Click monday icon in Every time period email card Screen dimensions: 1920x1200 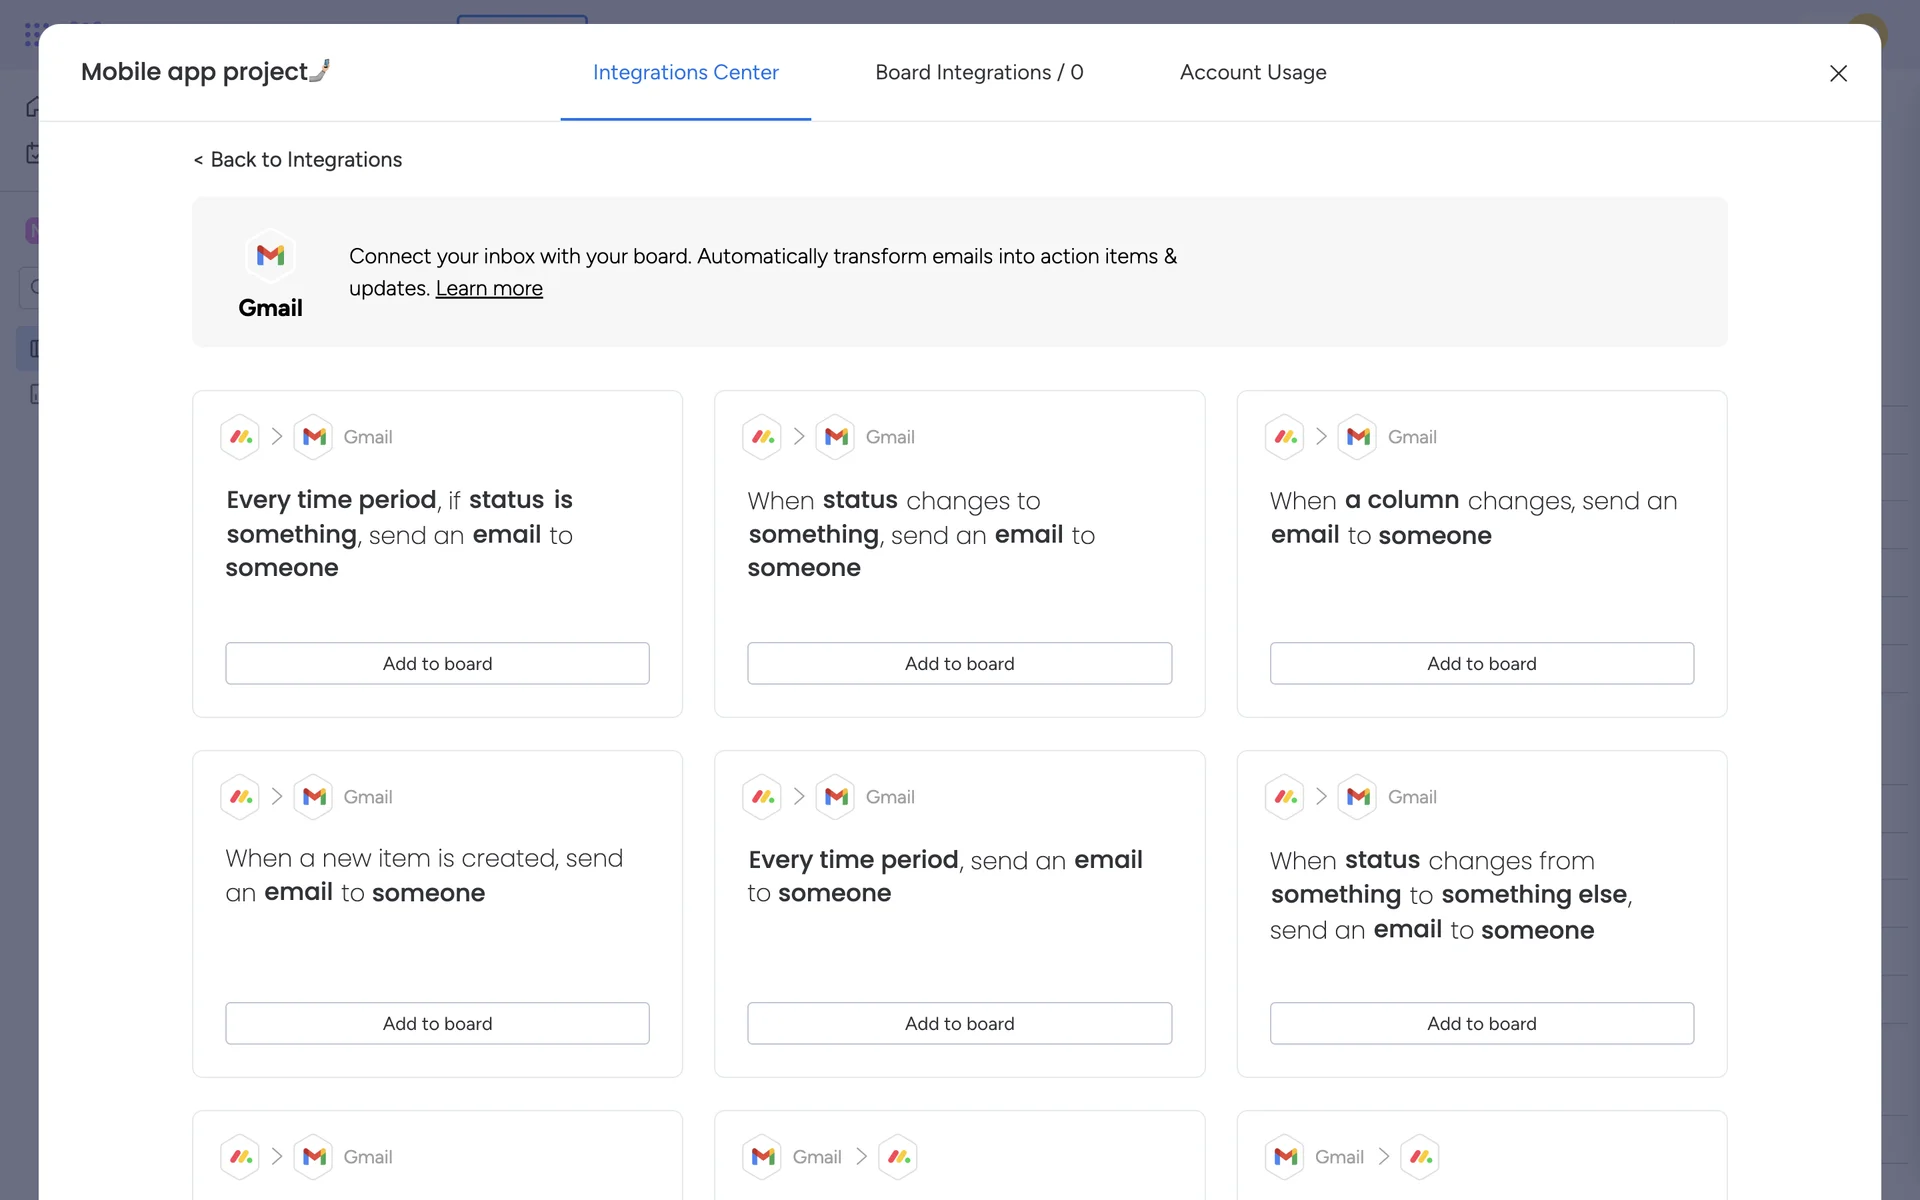[762, 797]
